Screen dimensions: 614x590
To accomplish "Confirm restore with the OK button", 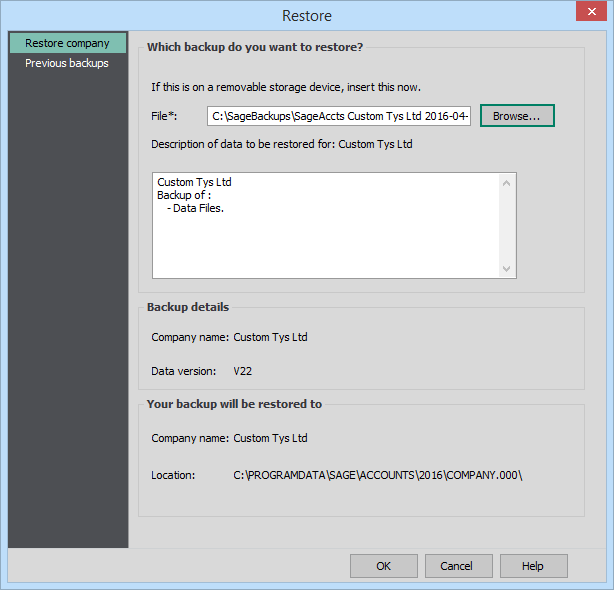I will tap(384, 566).
